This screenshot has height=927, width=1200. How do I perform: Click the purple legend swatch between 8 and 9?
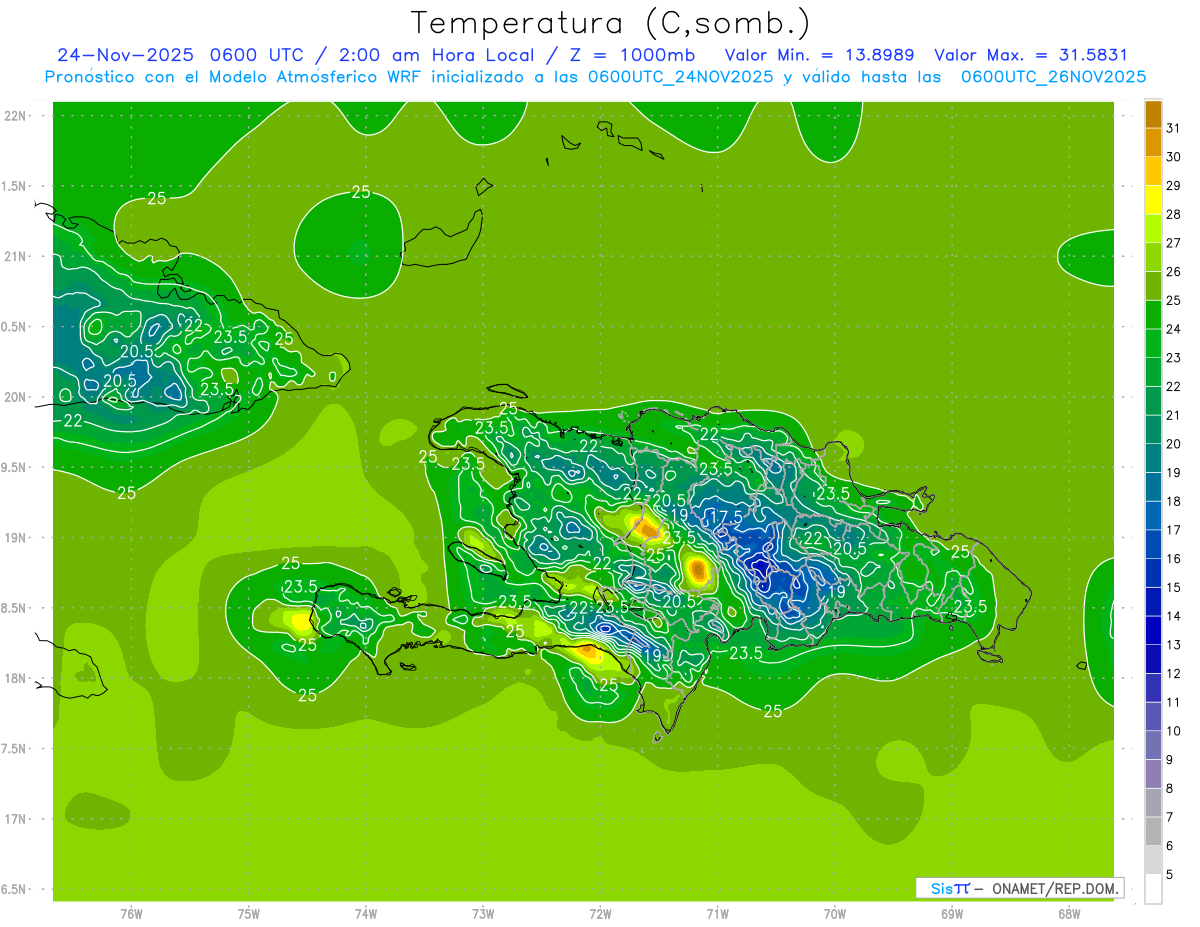pyautogui.click(x=1153, y=775)
